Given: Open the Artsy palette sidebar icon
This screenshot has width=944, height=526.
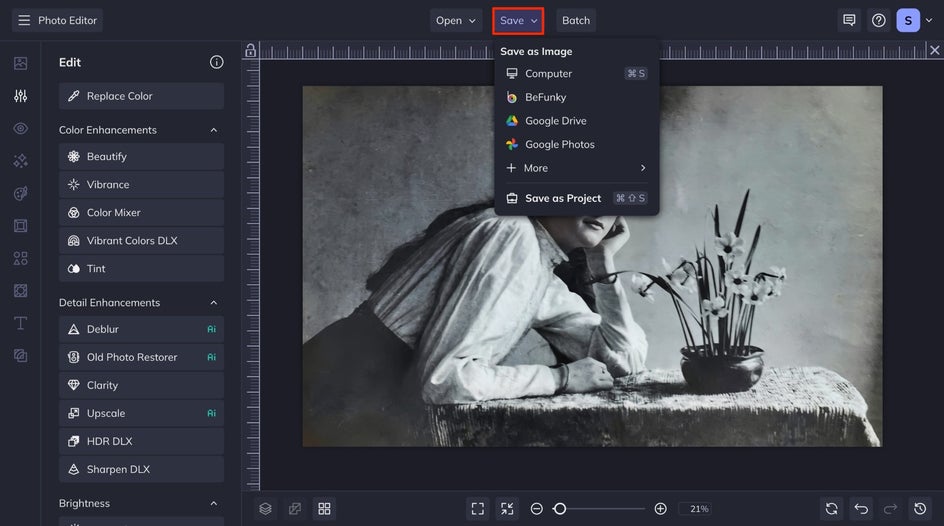Looking at the screenshot, I should click(x=20, y=193).
